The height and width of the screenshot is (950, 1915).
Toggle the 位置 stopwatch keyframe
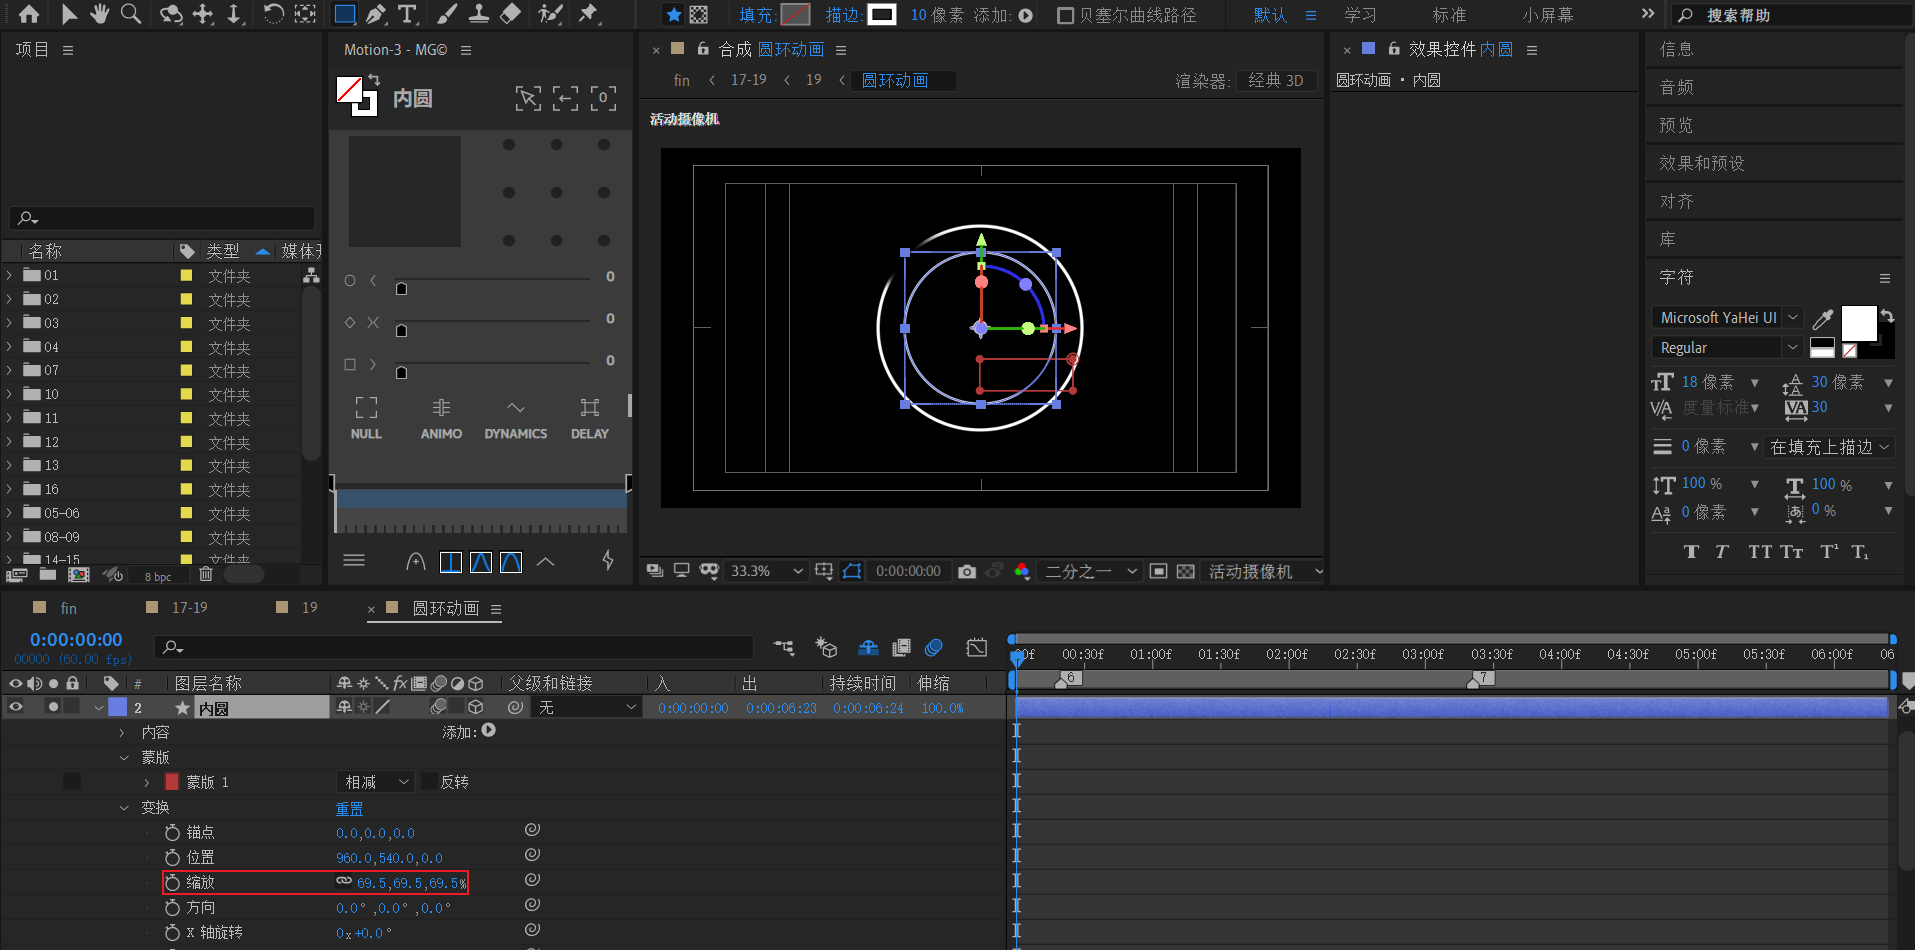pos(172,857)
